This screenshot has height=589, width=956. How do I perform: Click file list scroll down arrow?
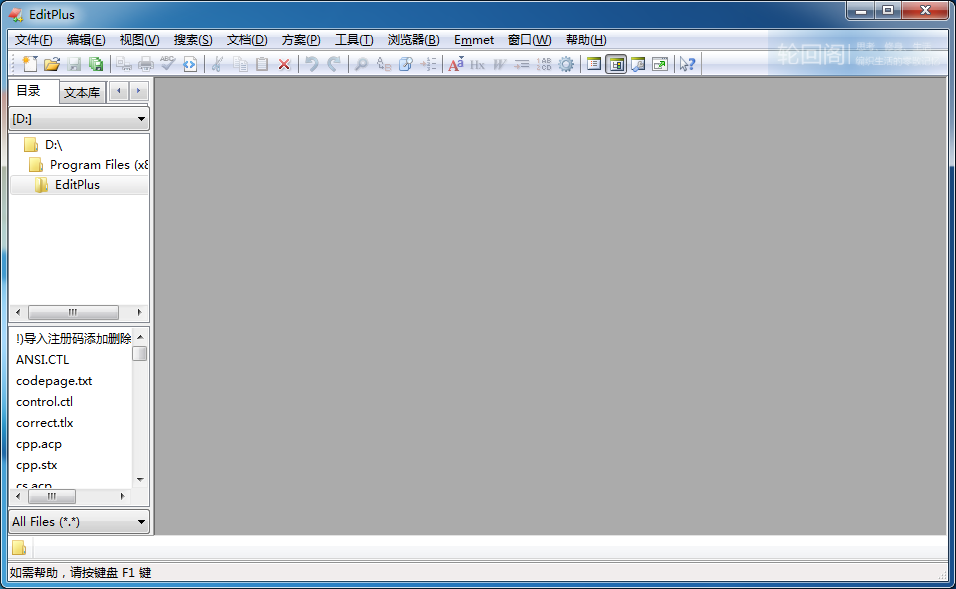pyautogui.click(x=140, y=480)
